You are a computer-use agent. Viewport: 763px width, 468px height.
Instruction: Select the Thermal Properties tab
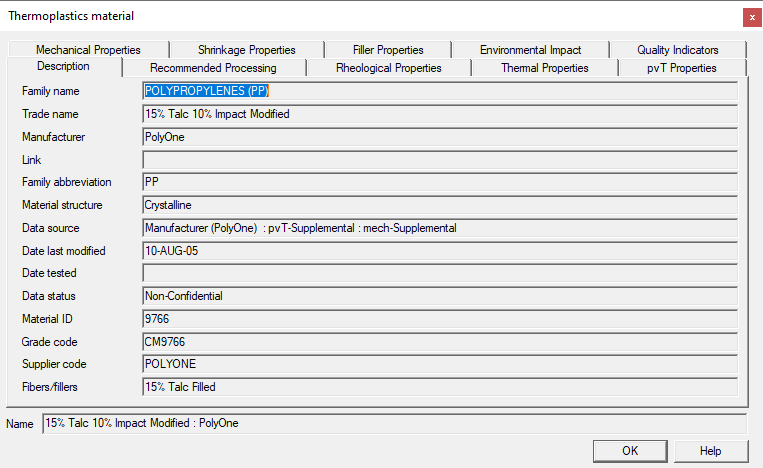(x=544, y=68)
